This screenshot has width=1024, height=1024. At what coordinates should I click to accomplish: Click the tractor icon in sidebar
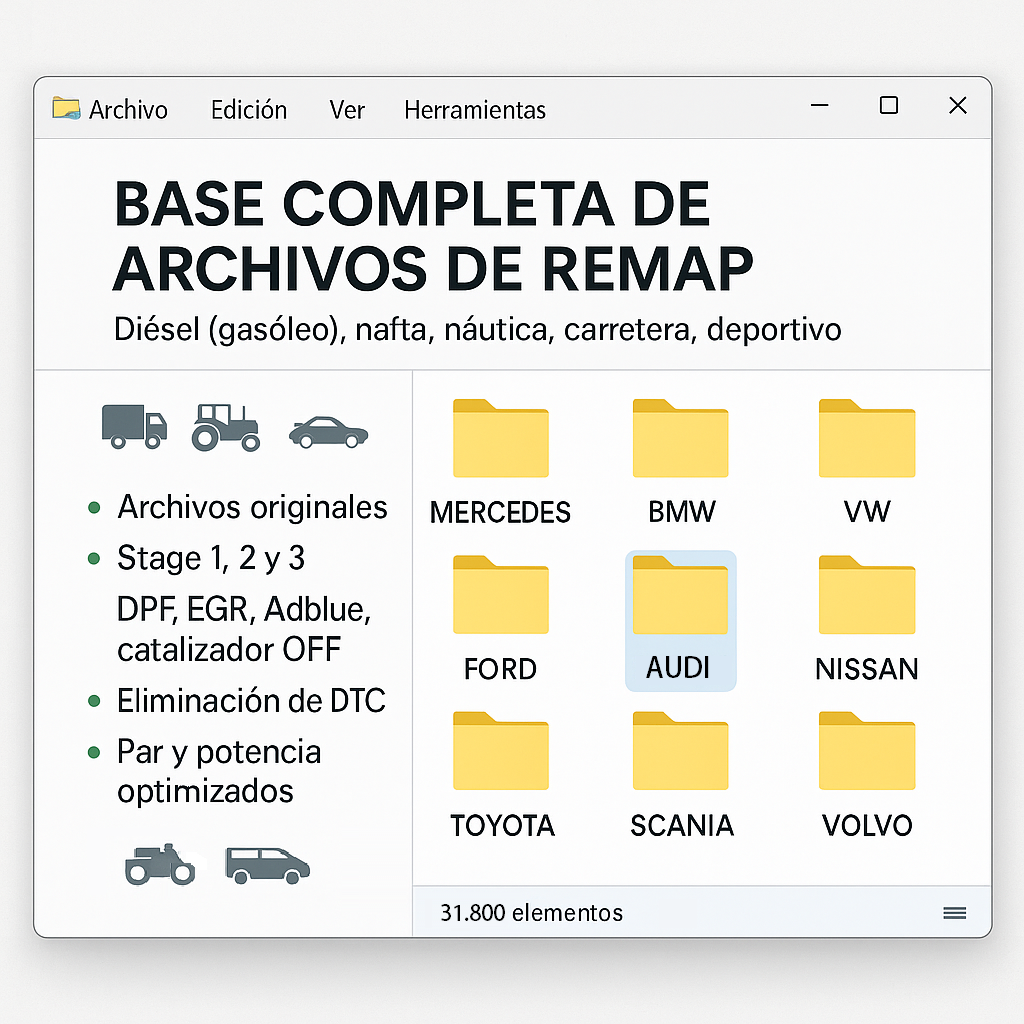coord(226,428)
